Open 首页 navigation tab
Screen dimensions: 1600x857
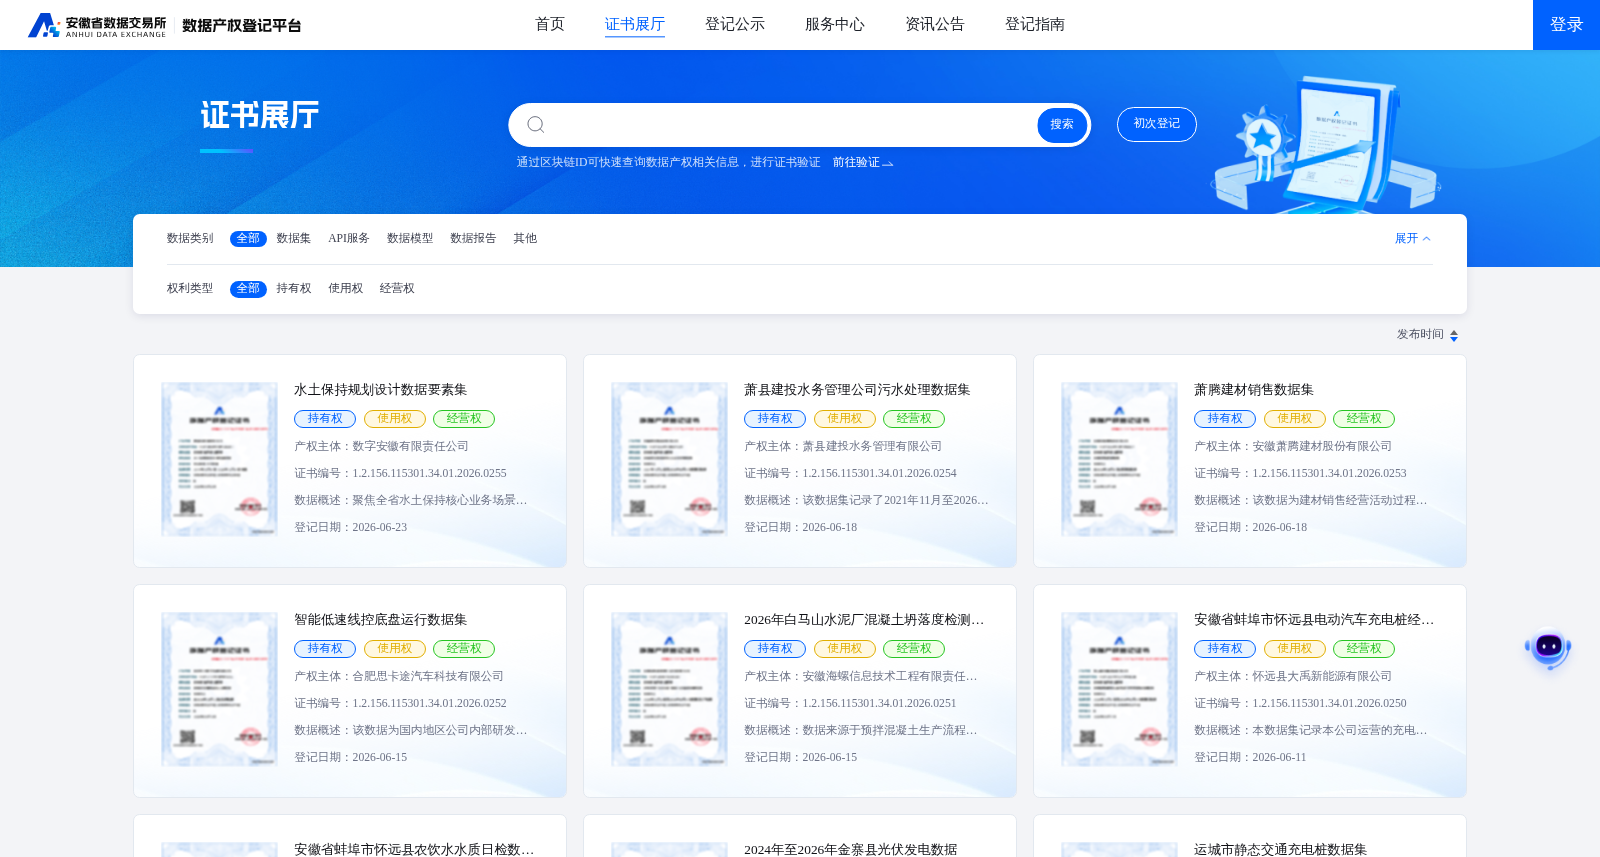point(550,24)
